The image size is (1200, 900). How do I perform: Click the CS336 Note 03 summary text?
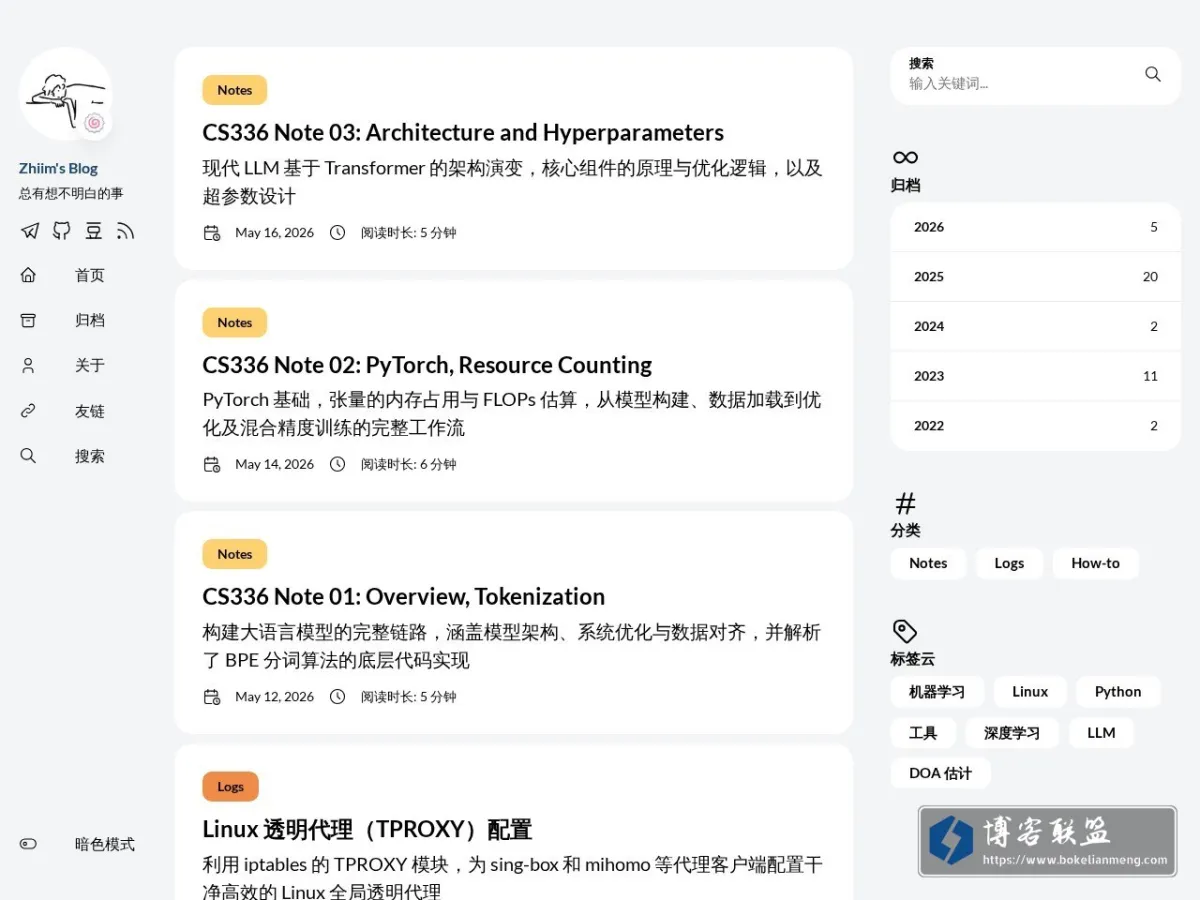512,182
